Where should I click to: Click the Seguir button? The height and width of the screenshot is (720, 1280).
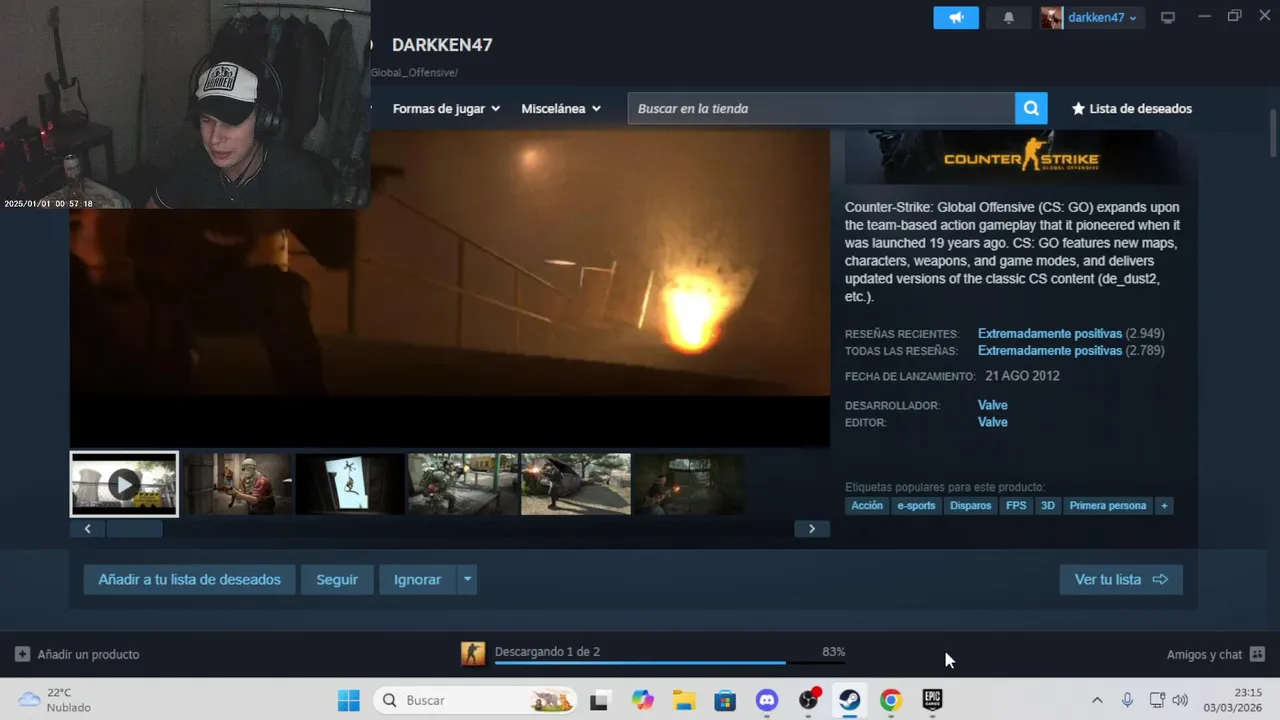coord(337,579)
